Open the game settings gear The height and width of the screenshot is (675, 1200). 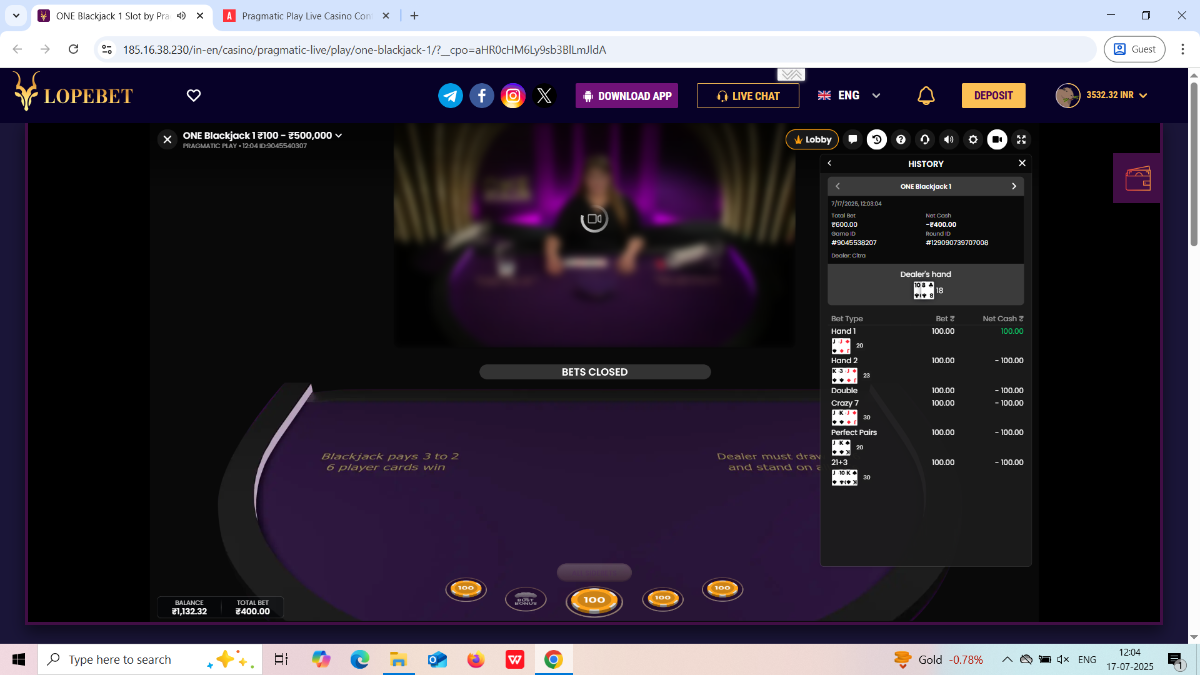[973, 140]
